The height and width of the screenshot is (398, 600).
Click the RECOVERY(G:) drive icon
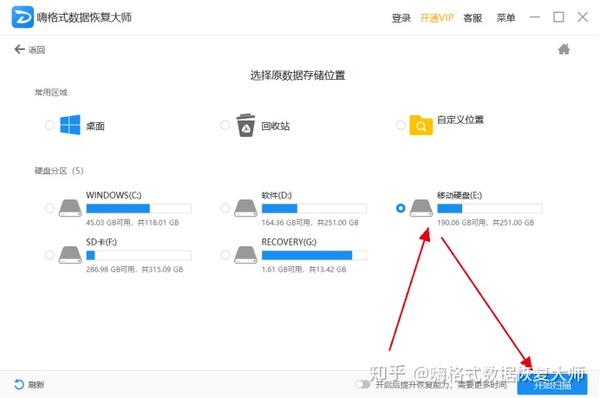pyautogui.click(x=246, y=255)
